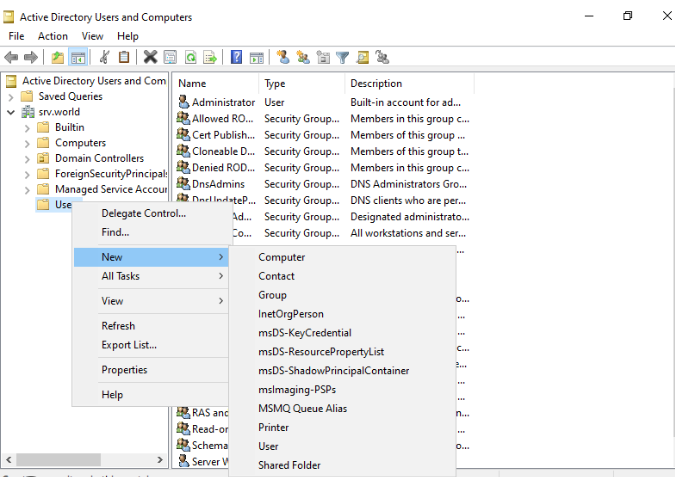Expand the Saved Queries node

pyautogui.click(x=11, y=97)
